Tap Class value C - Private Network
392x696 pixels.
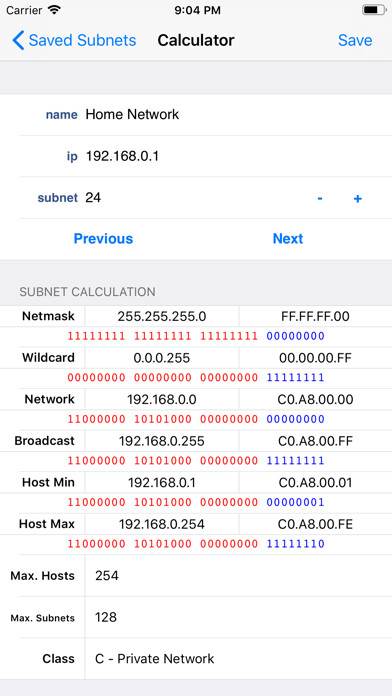pyautogui.click(x=154, y=659)
